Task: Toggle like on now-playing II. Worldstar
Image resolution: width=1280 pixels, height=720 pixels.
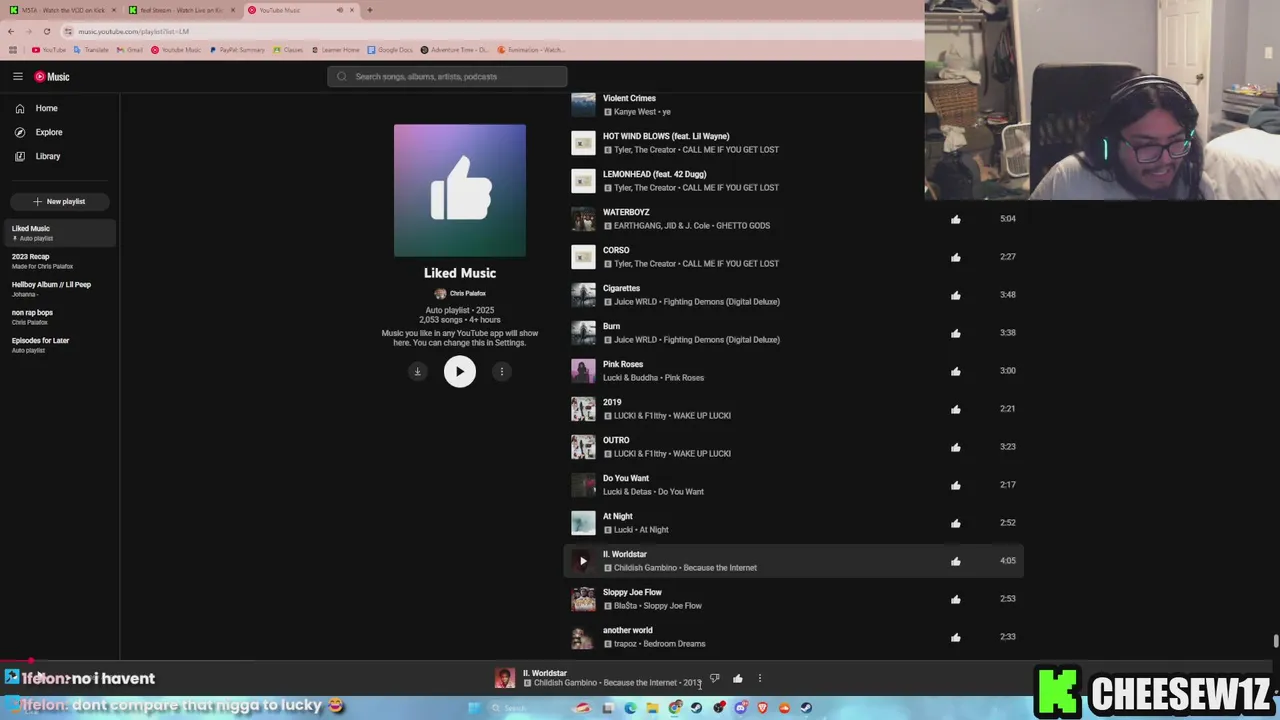Action: (x=737, y=678)
